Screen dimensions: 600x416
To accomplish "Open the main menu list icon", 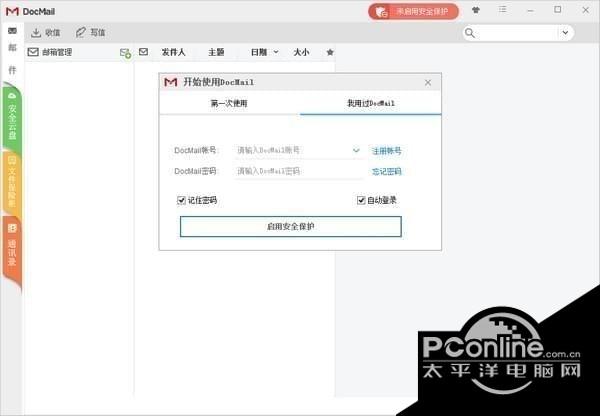I will click(x=502, y=10).
